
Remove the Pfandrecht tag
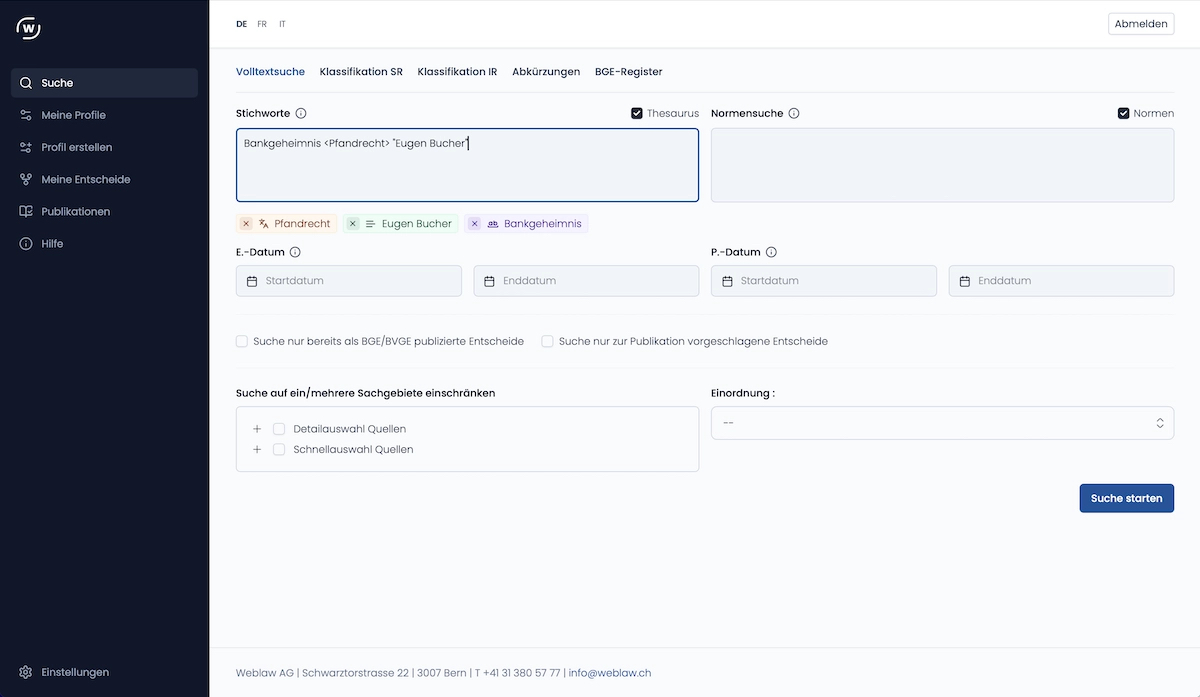coord(246,224)
